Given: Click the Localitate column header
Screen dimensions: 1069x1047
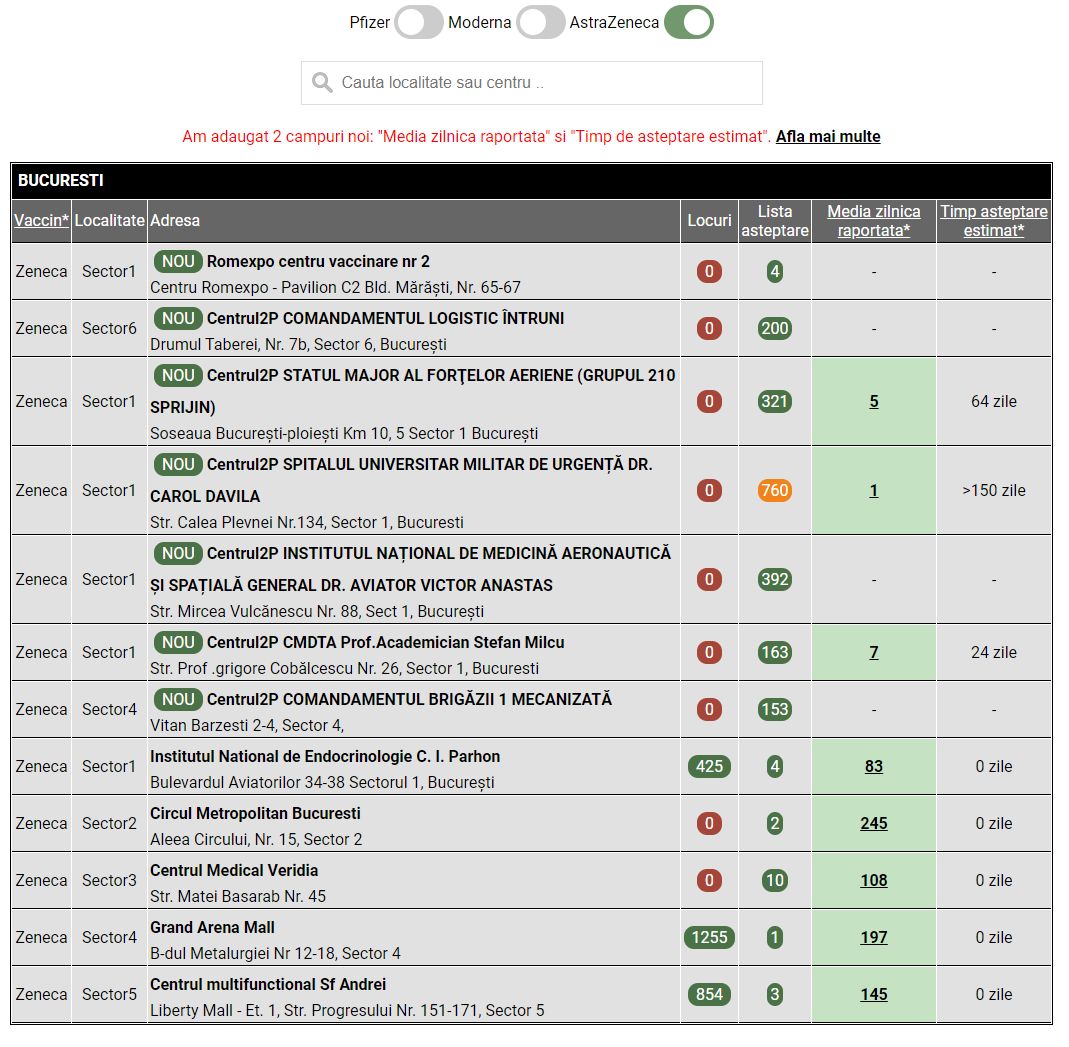Looking at the screenshot, I should (x=110, y=220).
